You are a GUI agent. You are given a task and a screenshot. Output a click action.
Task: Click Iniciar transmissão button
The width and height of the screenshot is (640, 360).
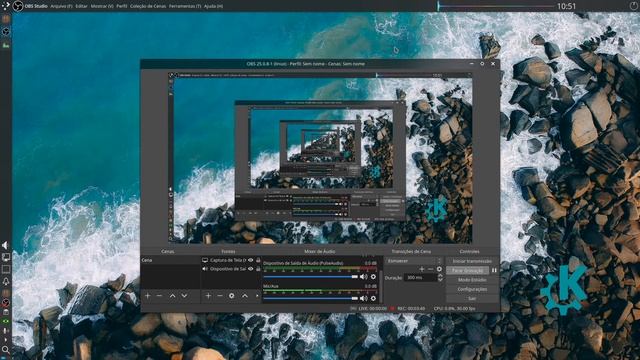tap(472, 261)
